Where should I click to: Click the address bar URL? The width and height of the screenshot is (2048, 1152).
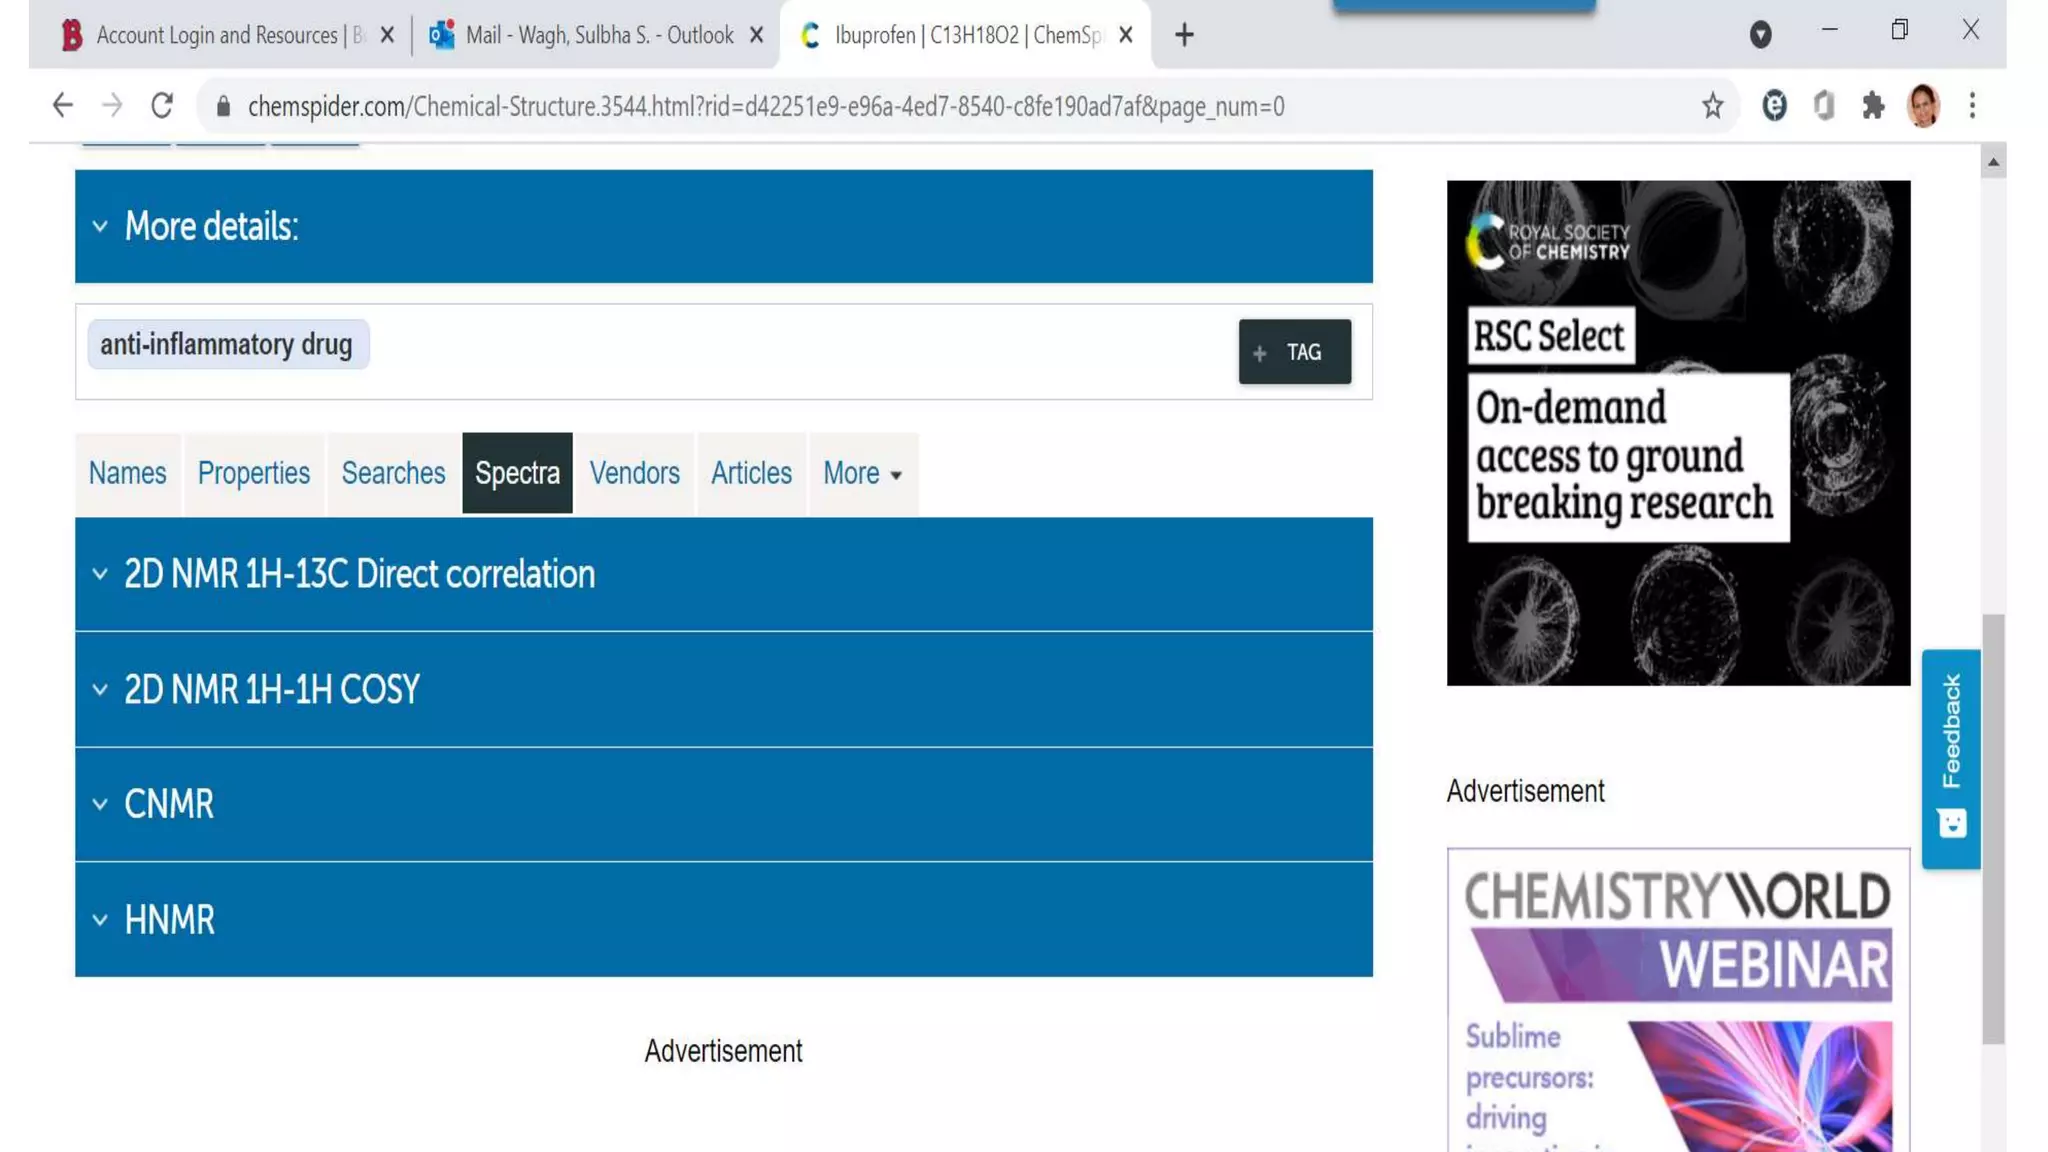pos(765,106)
